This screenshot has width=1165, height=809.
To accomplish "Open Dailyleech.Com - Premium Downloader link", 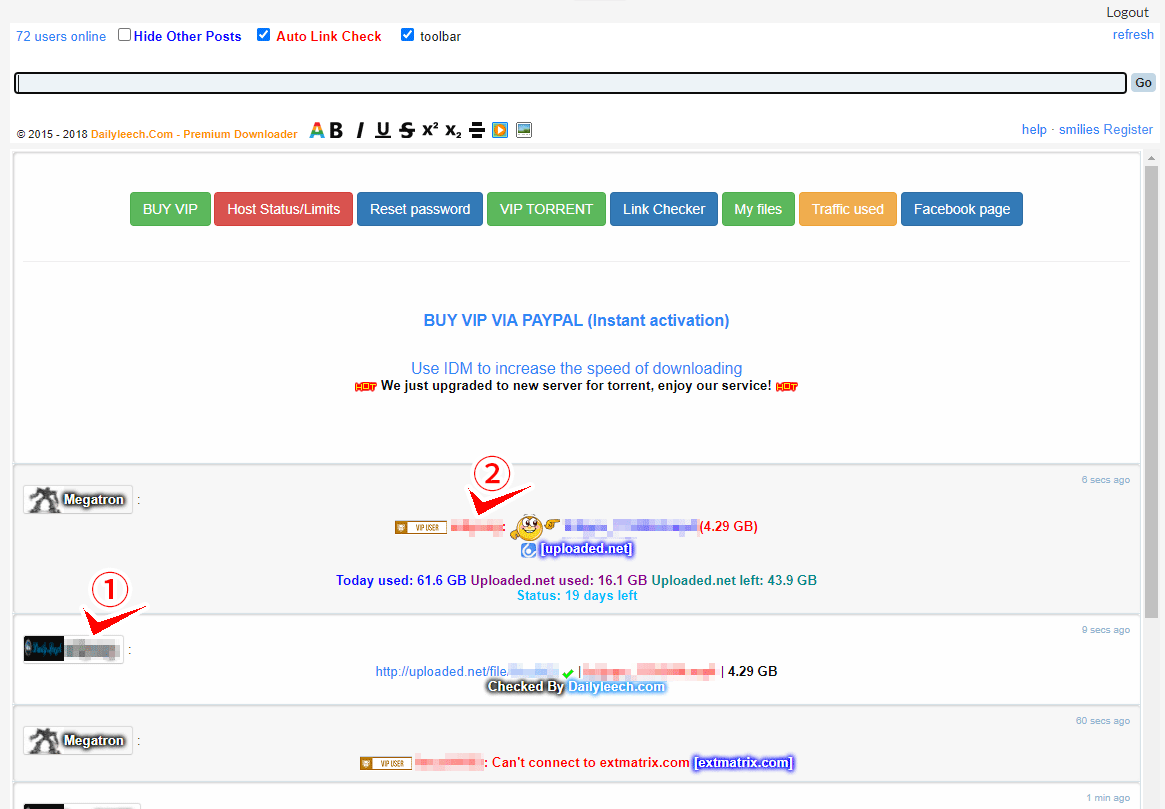I will point(194,134).
